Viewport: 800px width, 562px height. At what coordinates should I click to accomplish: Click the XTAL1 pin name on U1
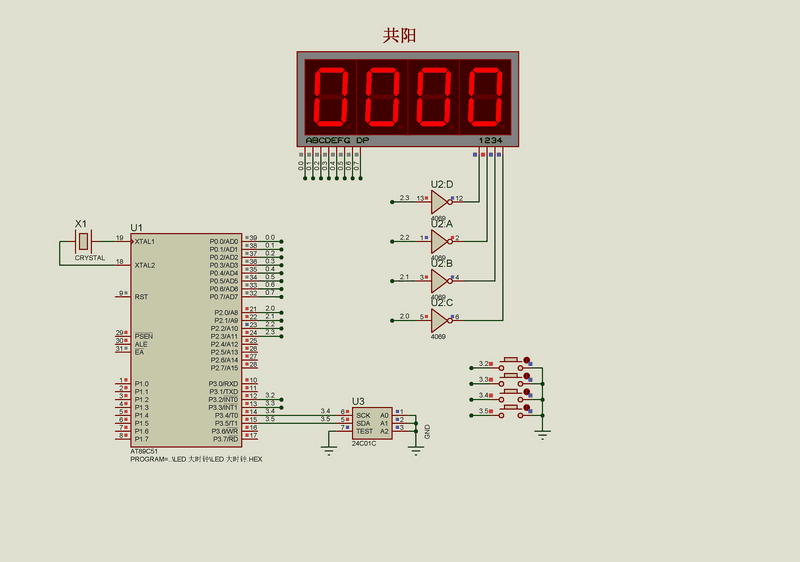[145, 242]
